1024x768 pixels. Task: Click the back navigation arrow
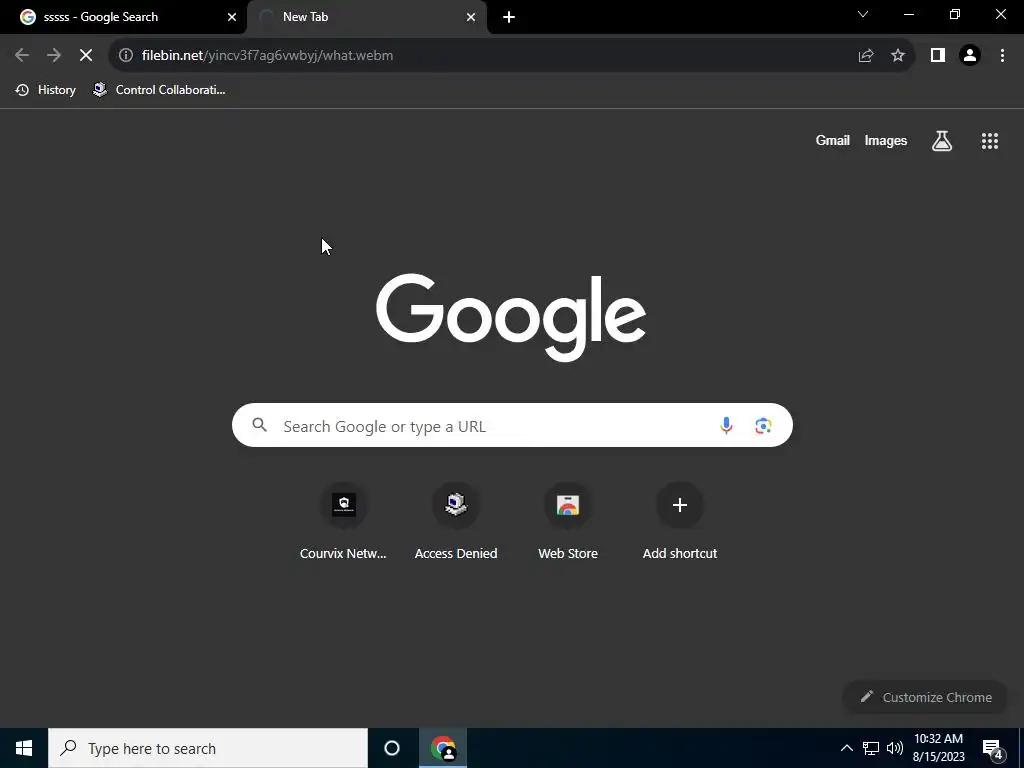point(22,56)
